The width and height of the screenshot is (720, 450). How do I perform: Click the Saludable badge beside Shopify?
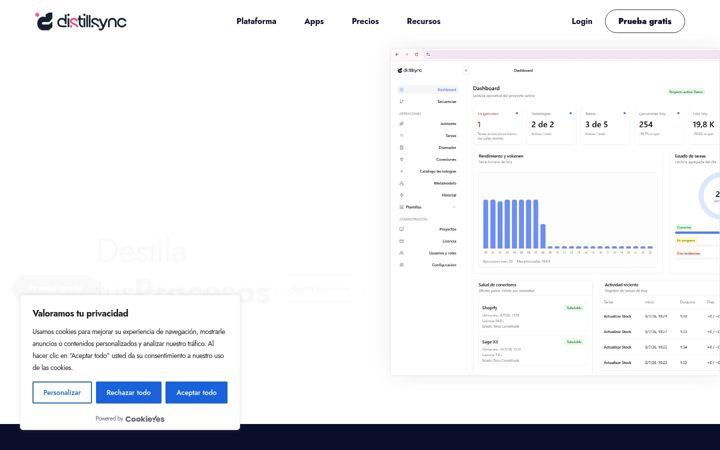tap(574, 308)
